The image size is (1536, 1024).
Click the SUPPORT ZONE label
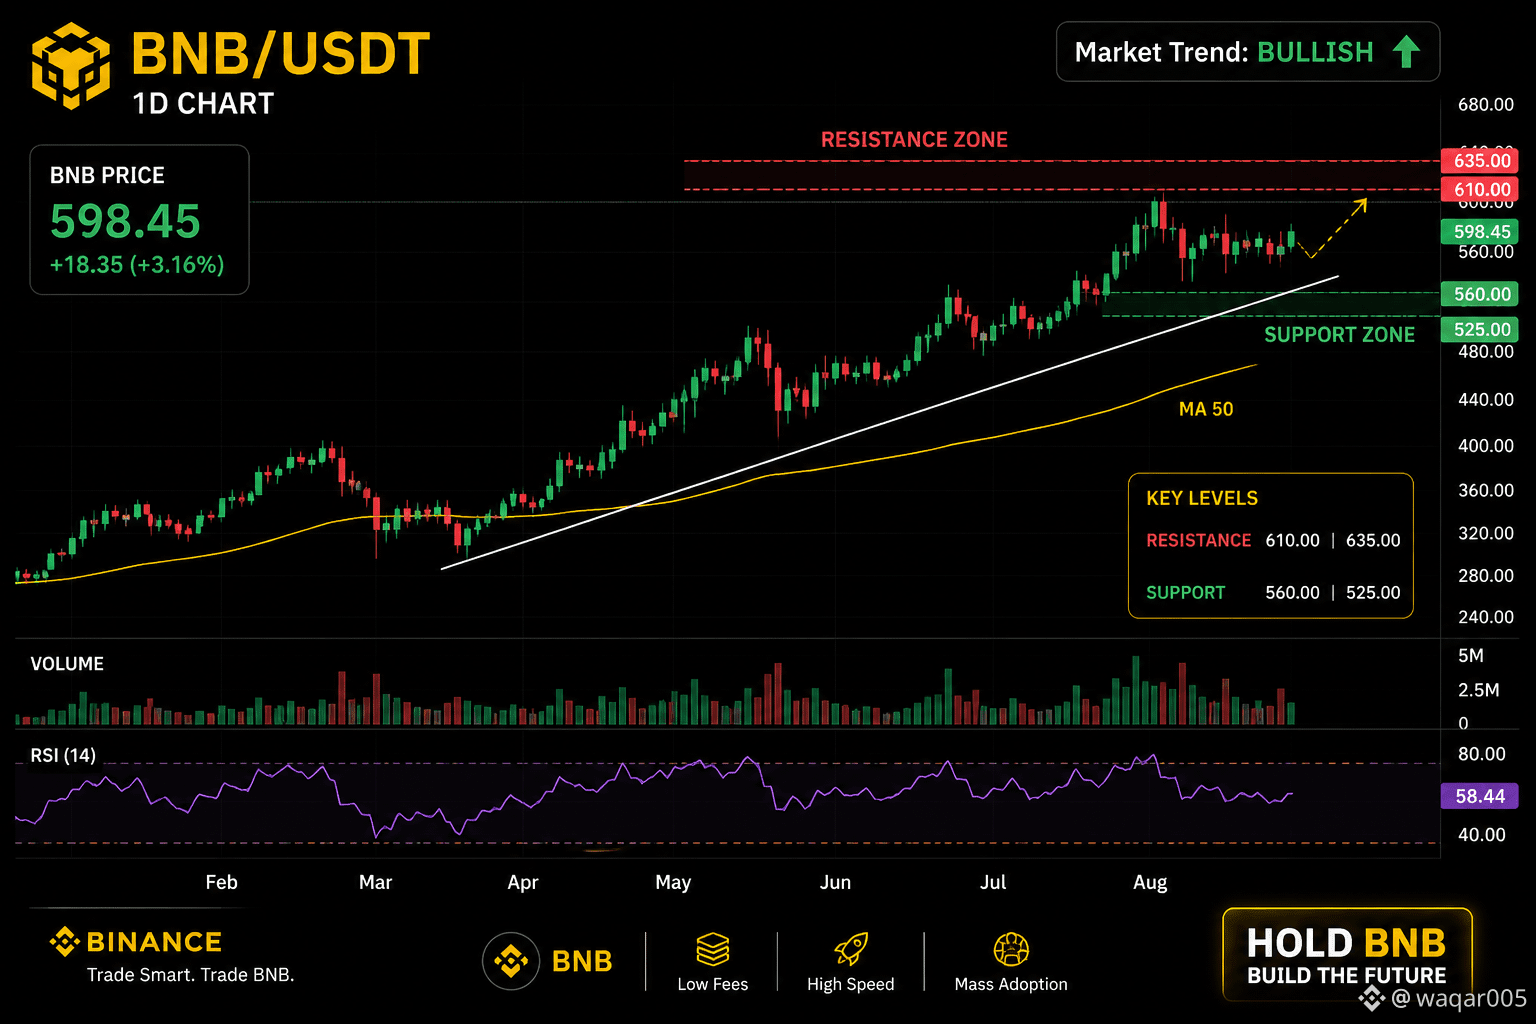(x=1339, y=335)
